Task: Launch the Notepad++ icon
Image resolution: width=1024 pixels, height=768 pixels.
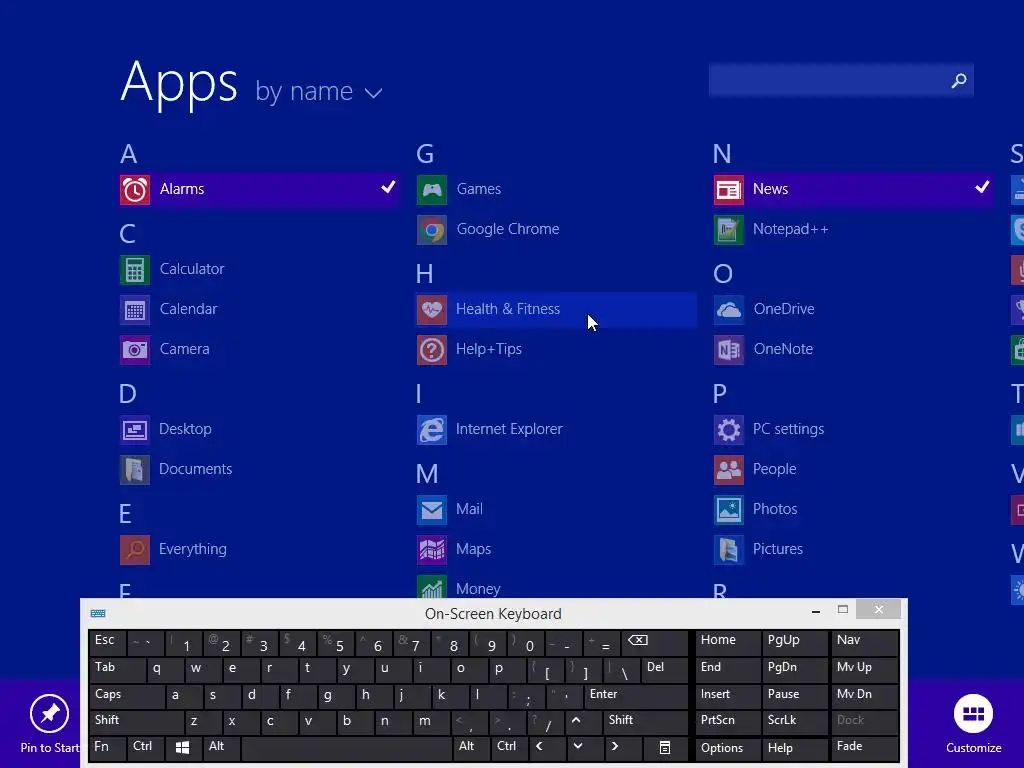Action: (728, 230)
